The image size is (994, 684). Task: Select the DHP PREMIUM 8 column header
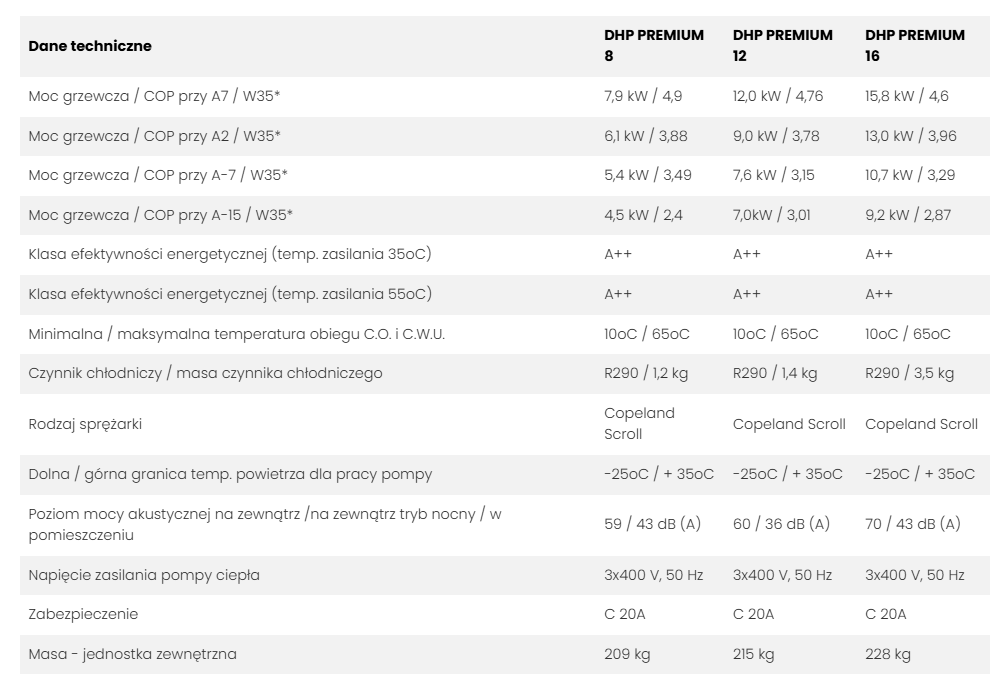click(x=654, y=46)
